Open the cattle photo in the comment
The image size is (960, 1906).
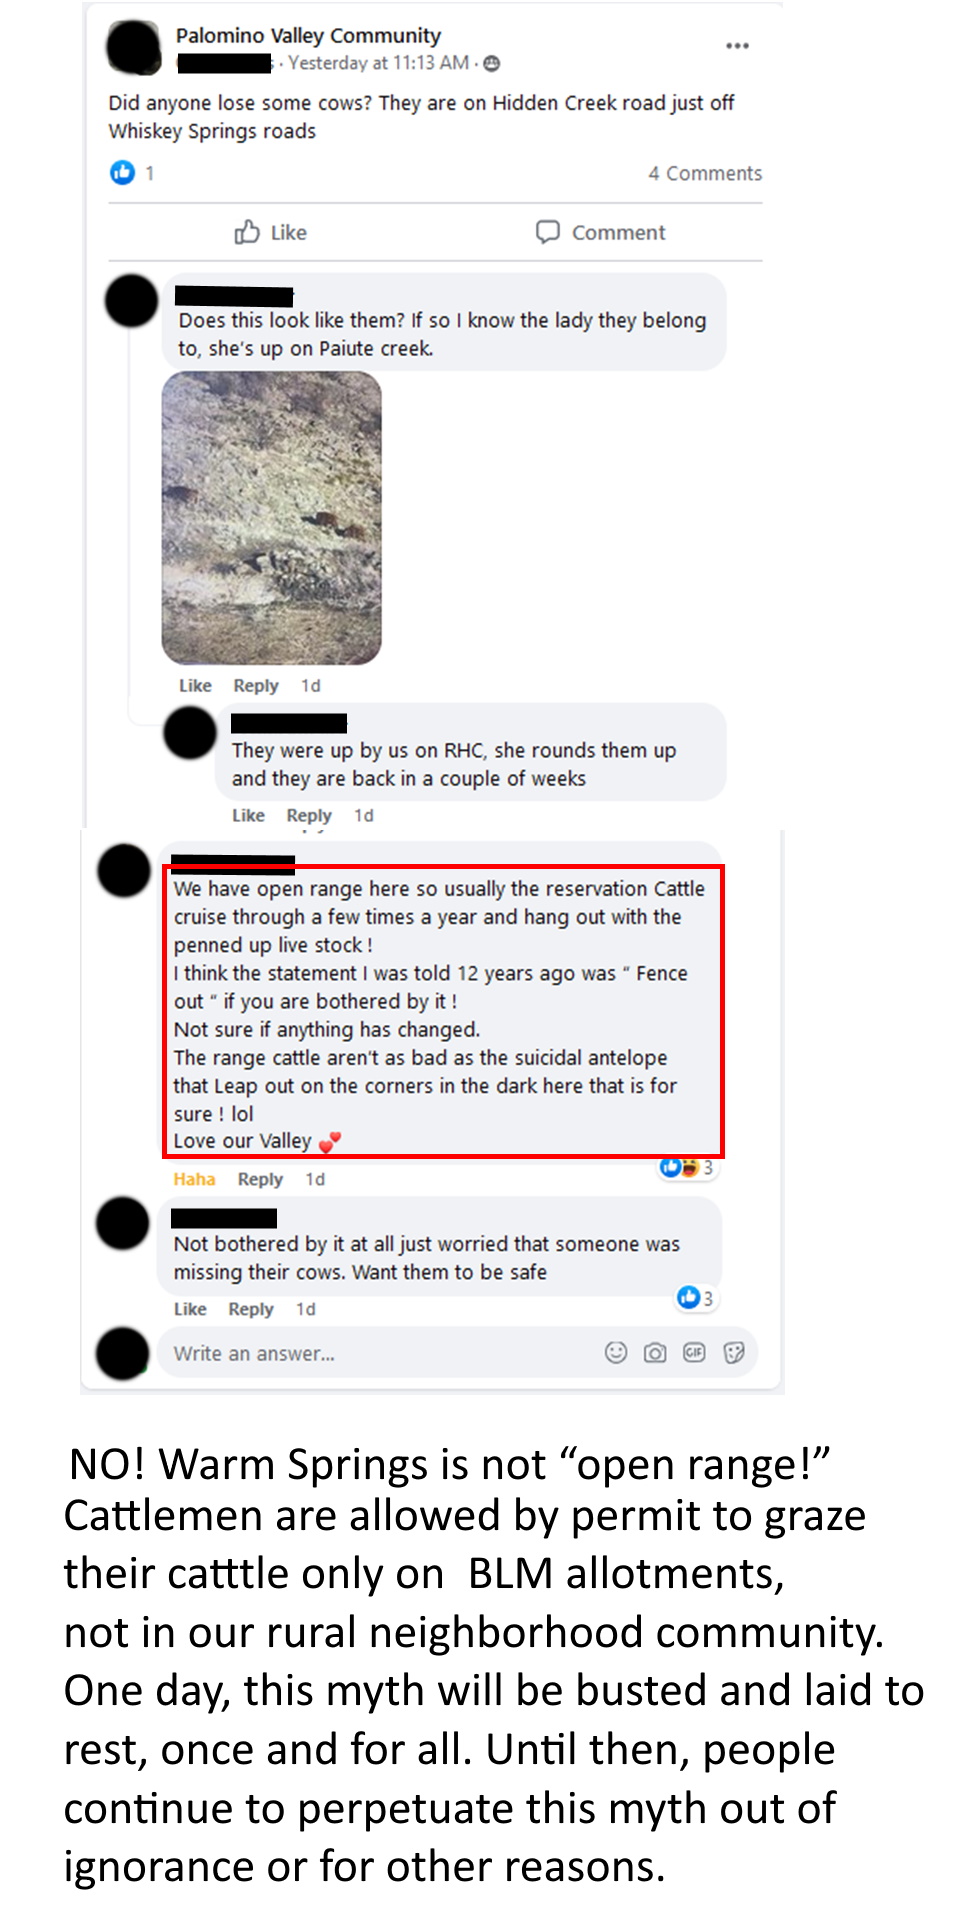(x=272, y=518)
